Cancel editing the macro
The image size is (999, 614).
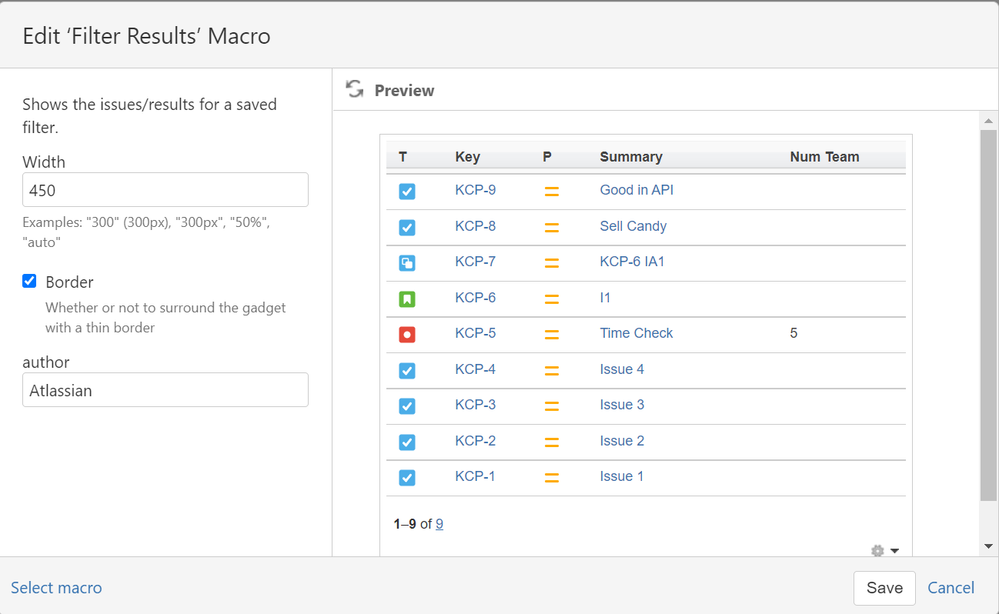(x=950, y=588)
